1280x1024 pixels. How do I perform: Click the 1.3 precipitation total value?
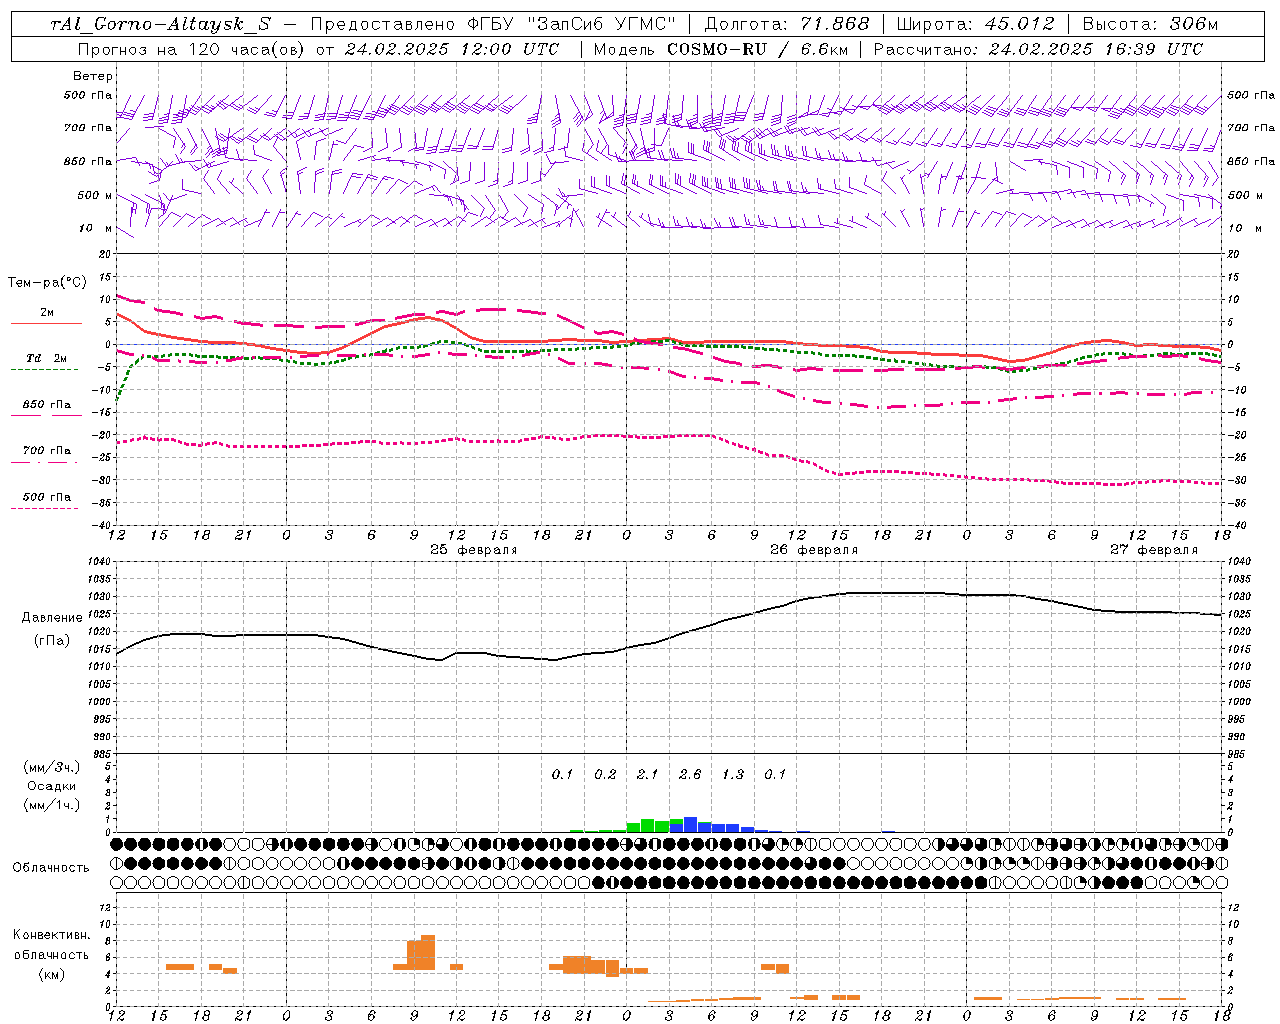[x=733, y=774]
